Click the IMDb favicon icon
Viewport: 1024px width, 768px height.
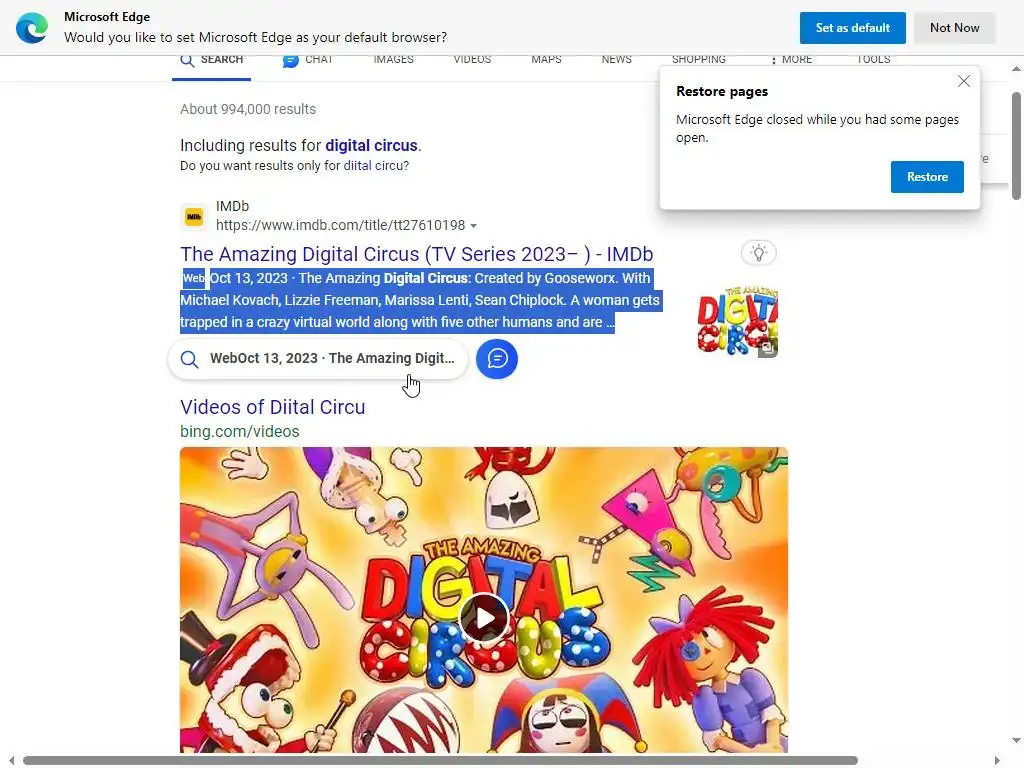193,216
